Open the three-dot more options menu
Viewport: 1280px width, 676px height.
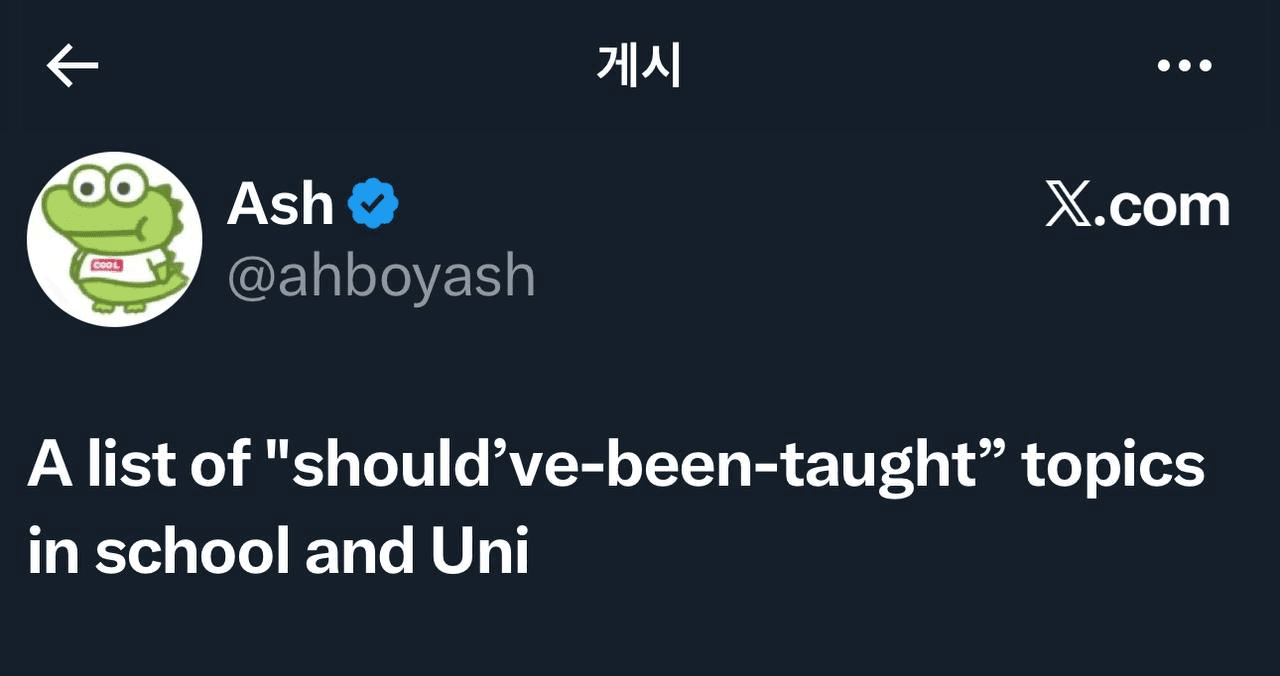click(1184, 66)
